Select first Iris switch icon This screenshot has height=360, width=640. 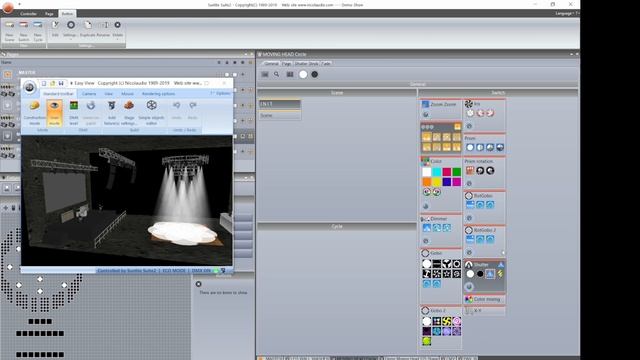coord(470,113)
